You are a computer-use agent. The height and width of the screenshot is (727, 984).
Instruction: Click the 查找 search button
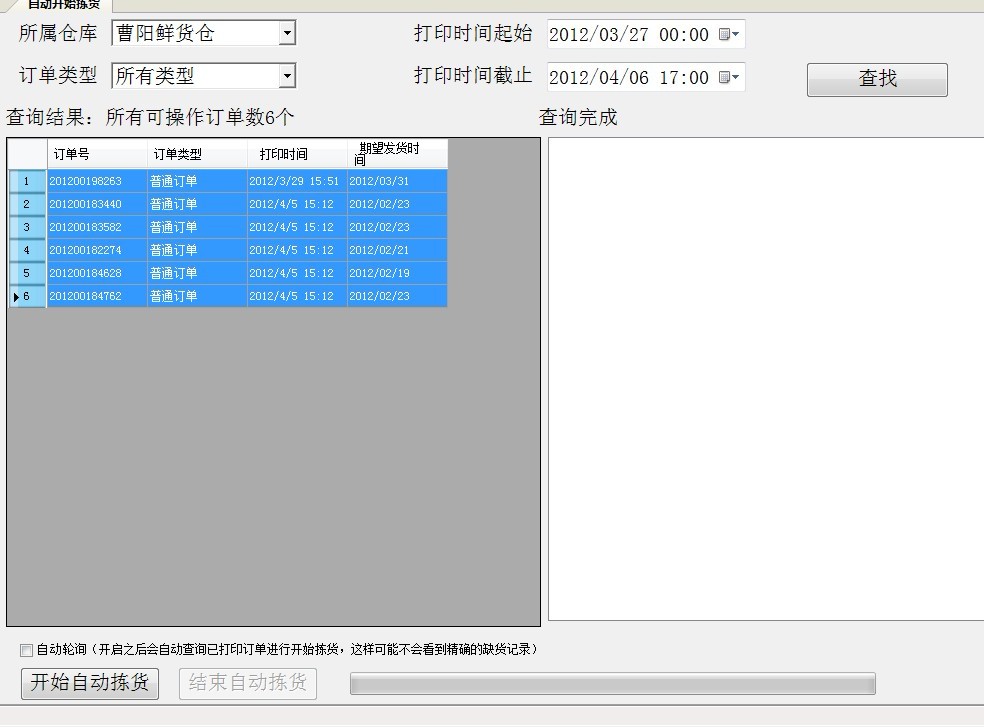click(877, 79)
